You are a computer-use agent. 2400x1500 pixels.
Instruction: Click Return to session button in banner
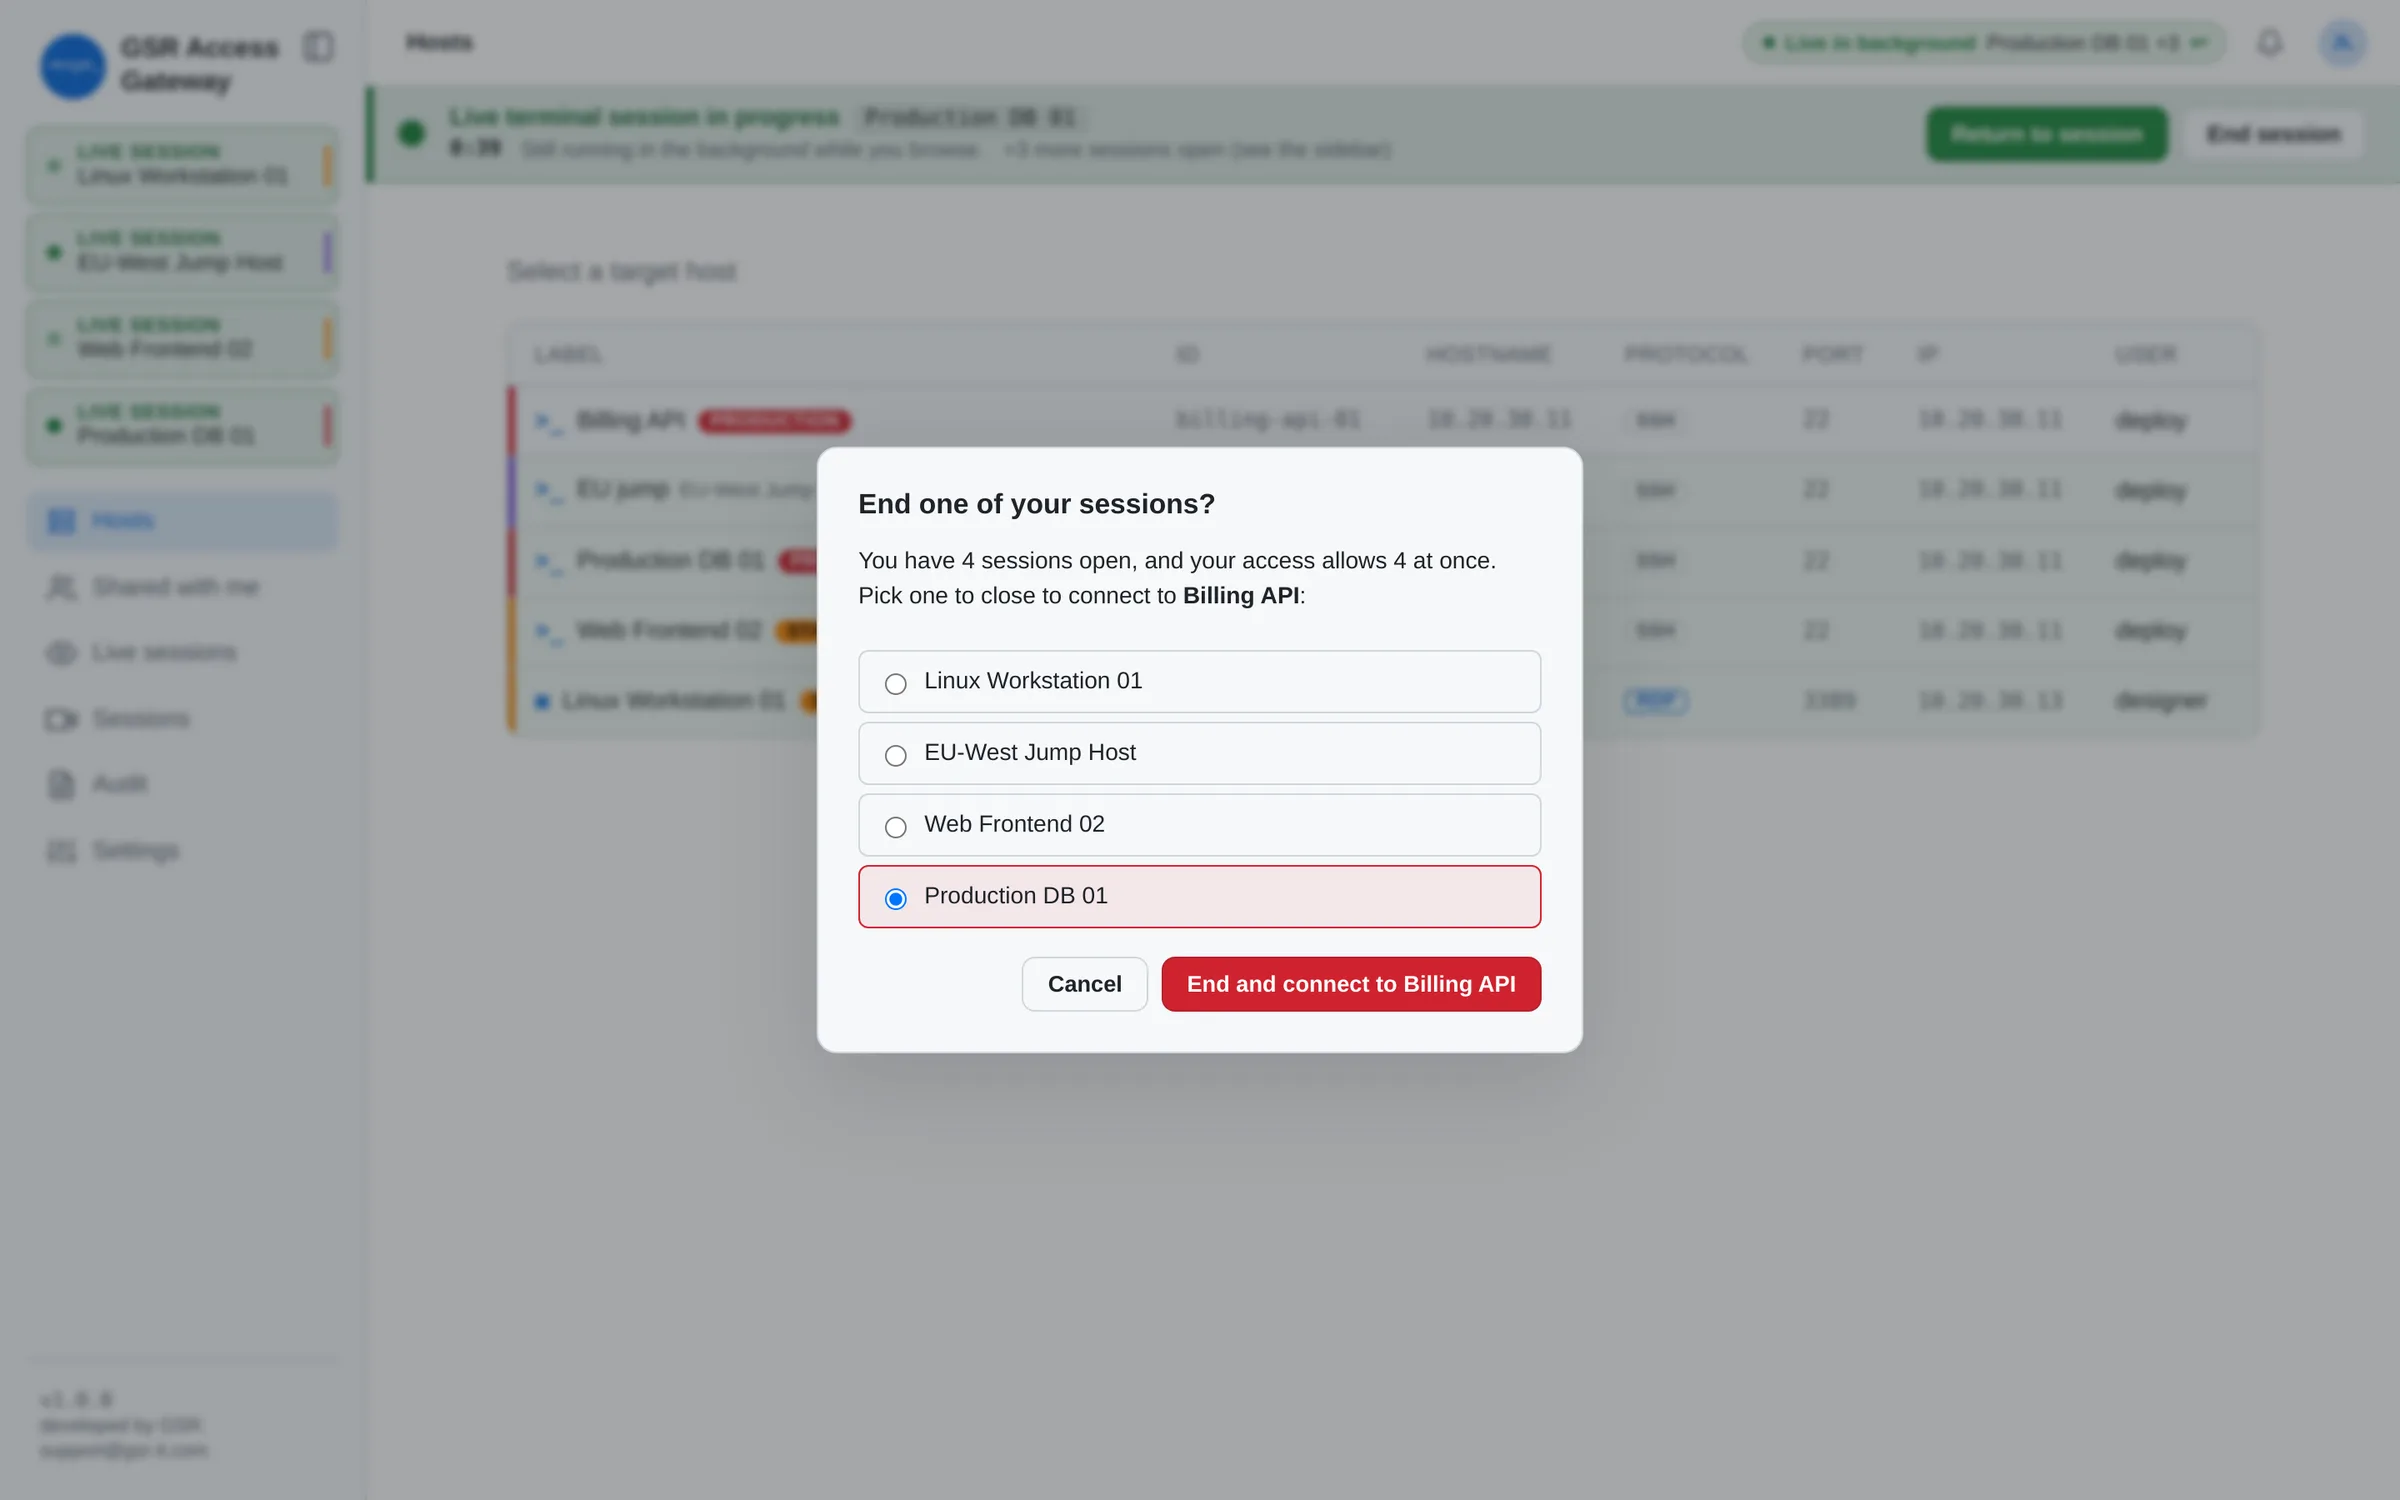(2047, 134)
